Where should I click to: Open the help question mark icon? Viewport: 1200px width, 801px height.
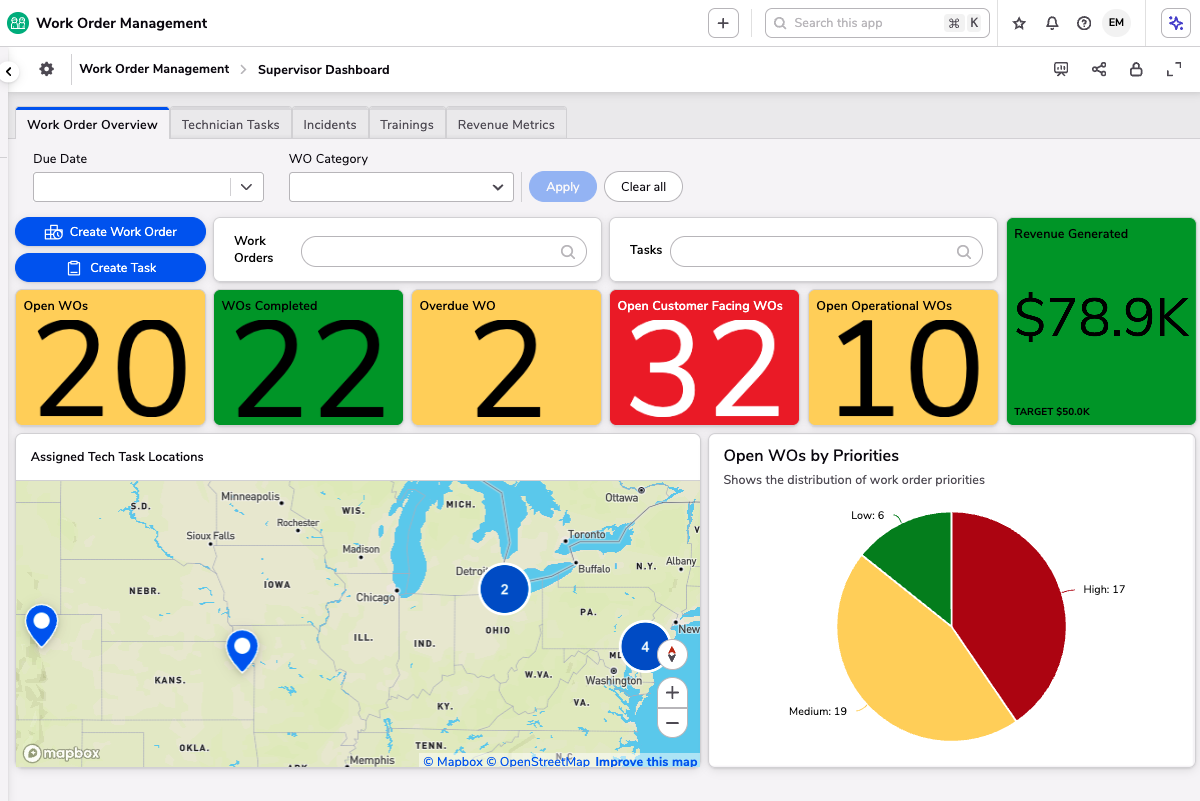(x=1084, y=23)
